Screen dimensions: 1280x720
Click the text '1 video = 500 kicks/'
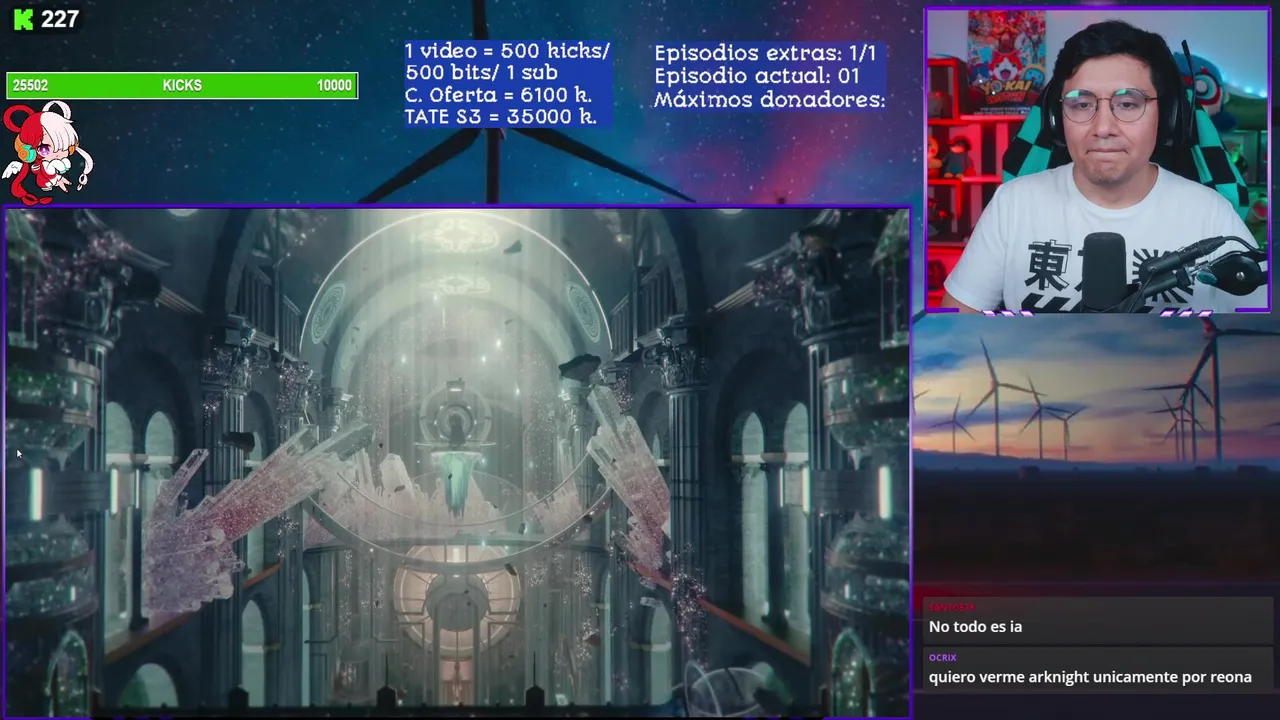point(507,51)
